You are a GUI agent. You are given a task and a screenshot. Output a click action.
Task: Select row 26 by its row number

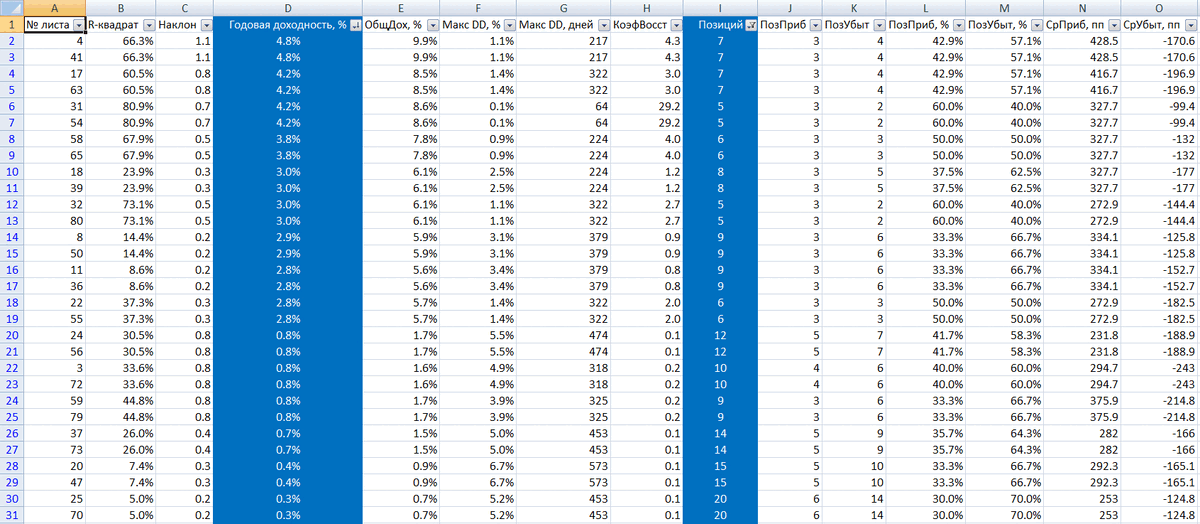(10, 433)
